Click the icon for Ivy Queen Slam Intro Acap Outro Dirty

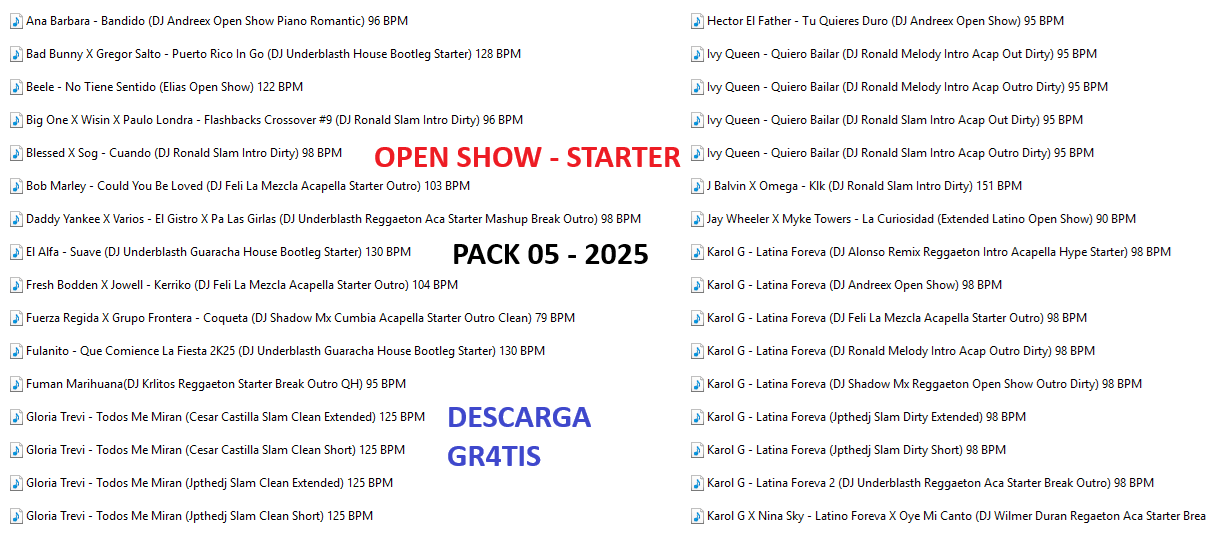pyautogui.click(x=697, y=153)
